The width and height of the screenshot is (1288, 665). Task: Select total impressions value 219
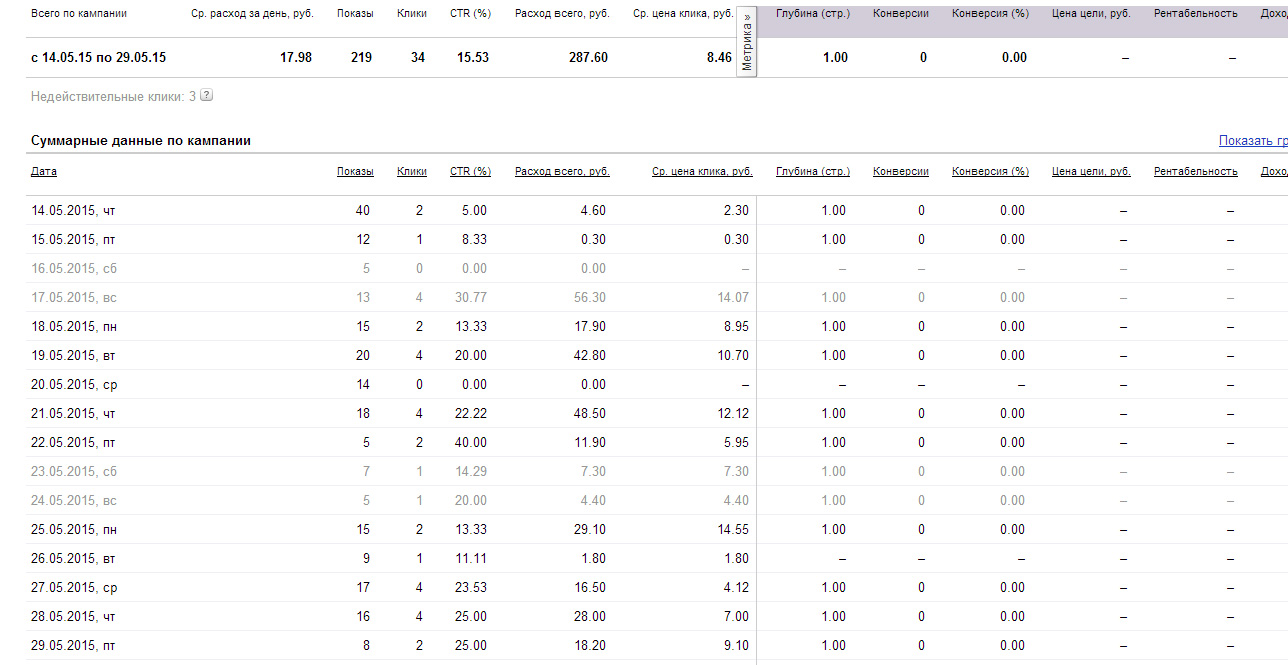(361, 58)
